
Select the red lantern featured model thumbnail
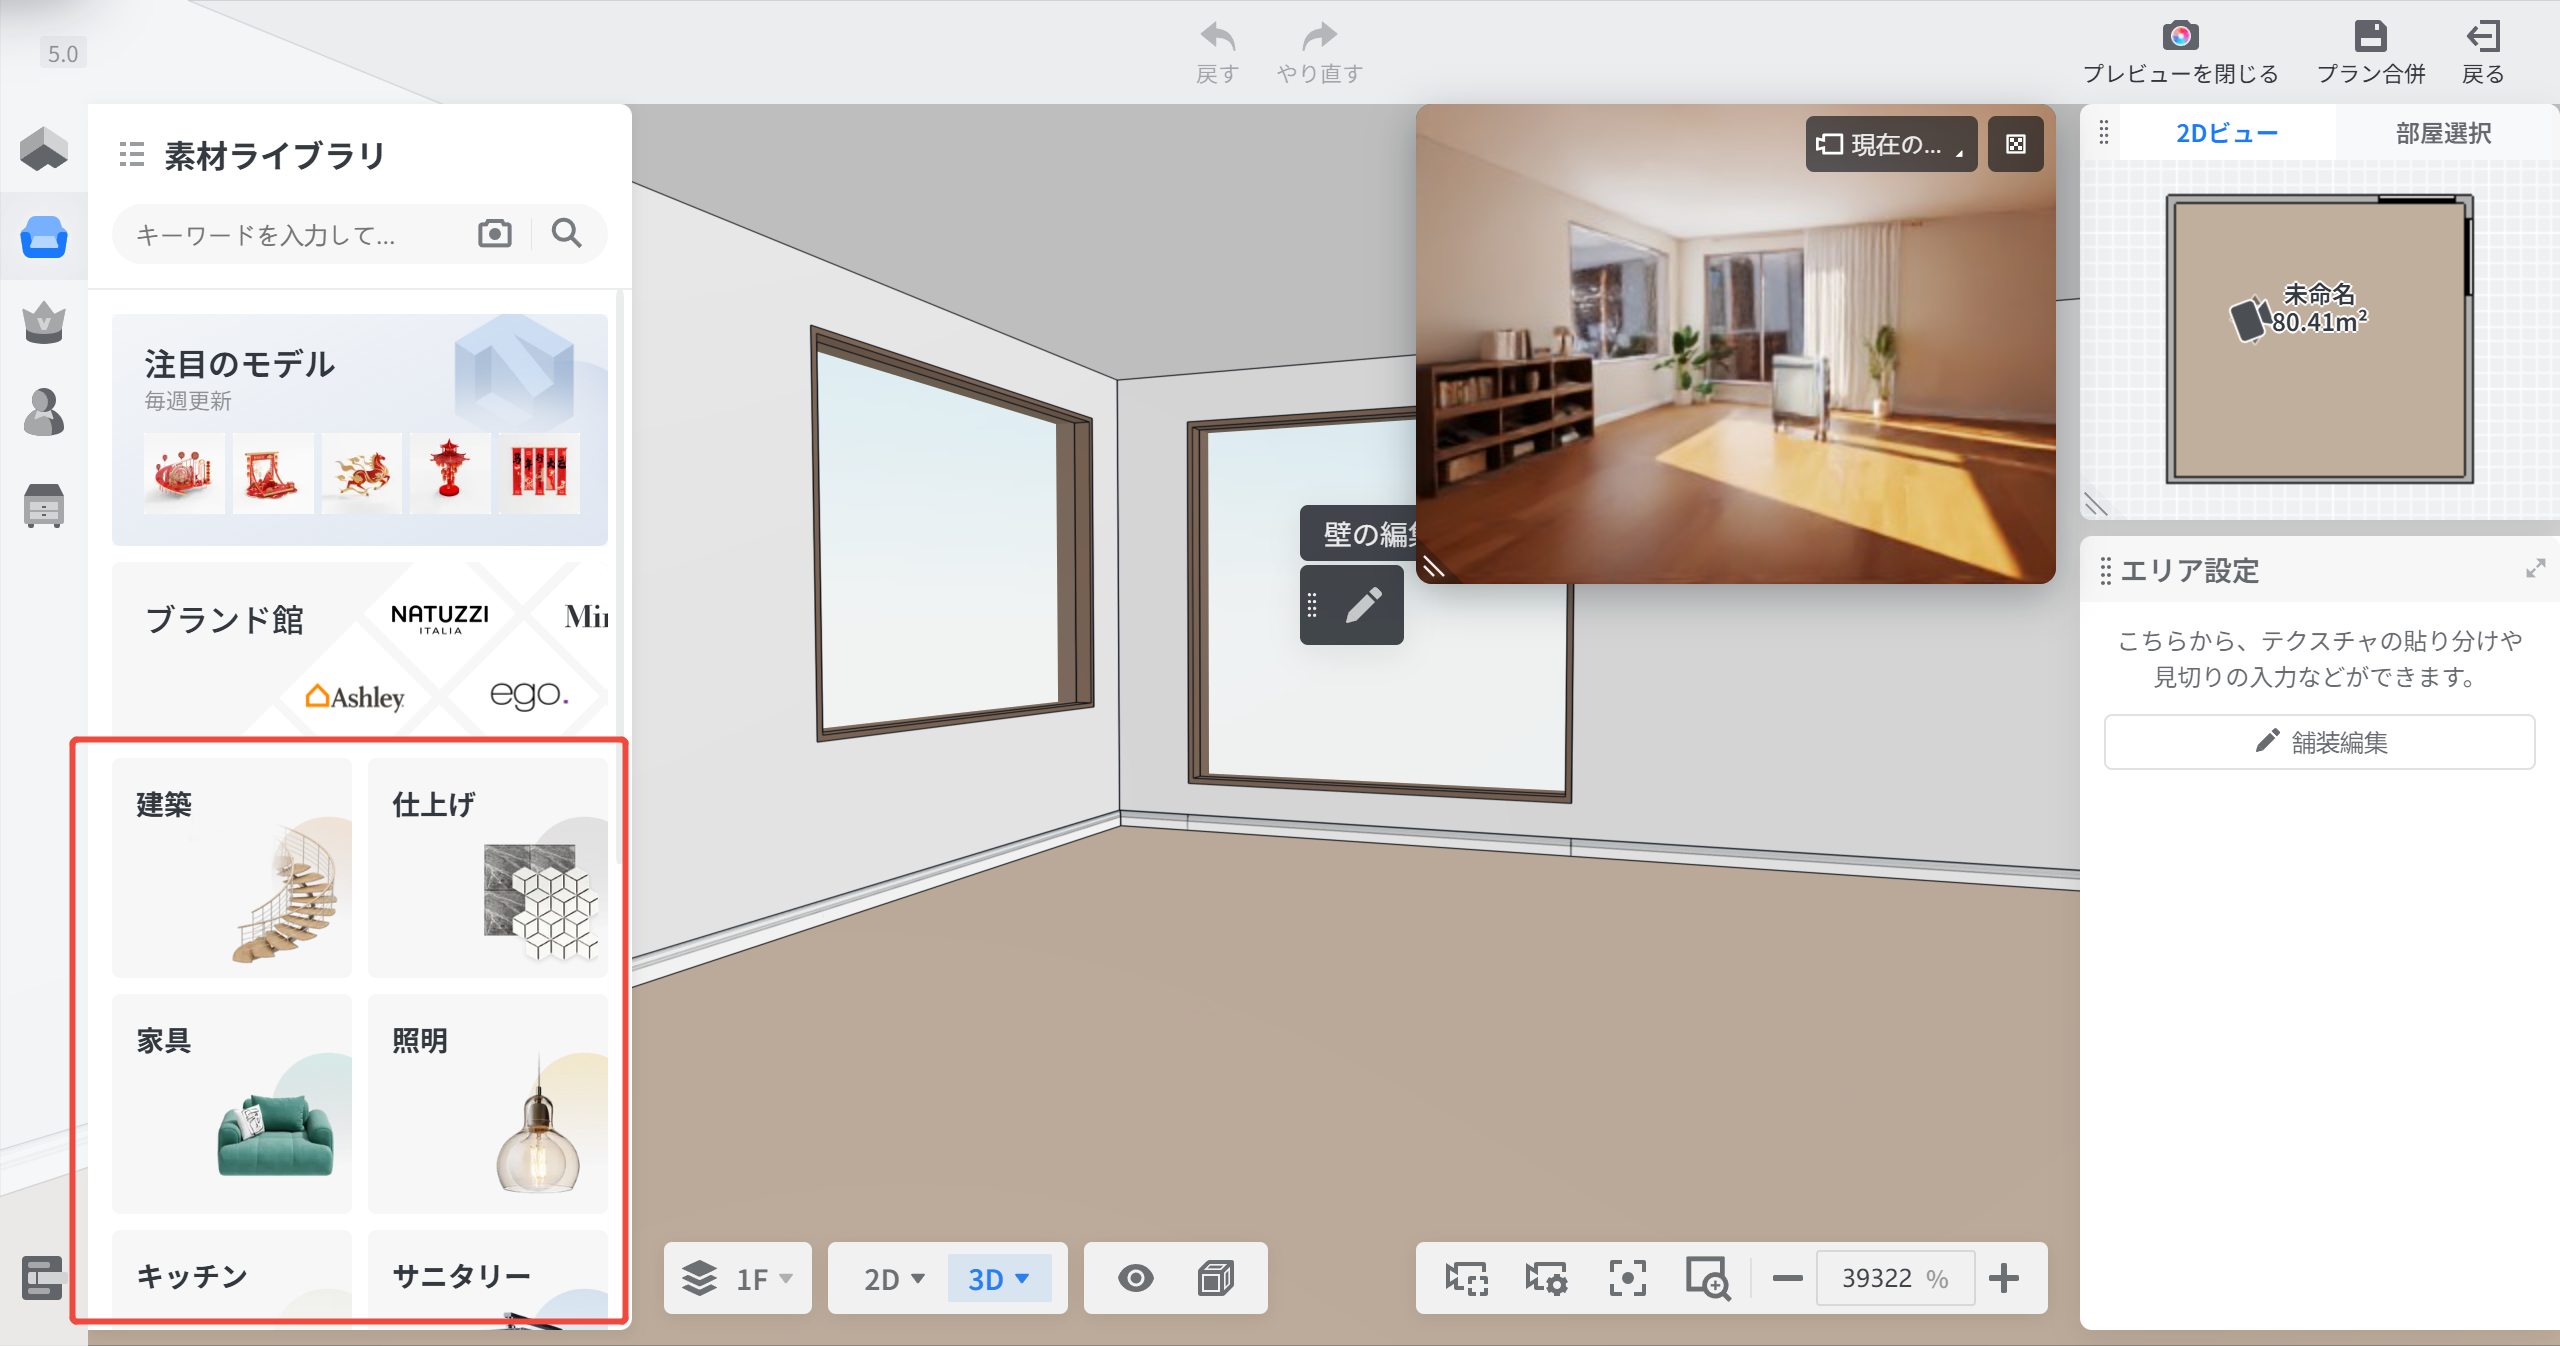click(451, 473)
